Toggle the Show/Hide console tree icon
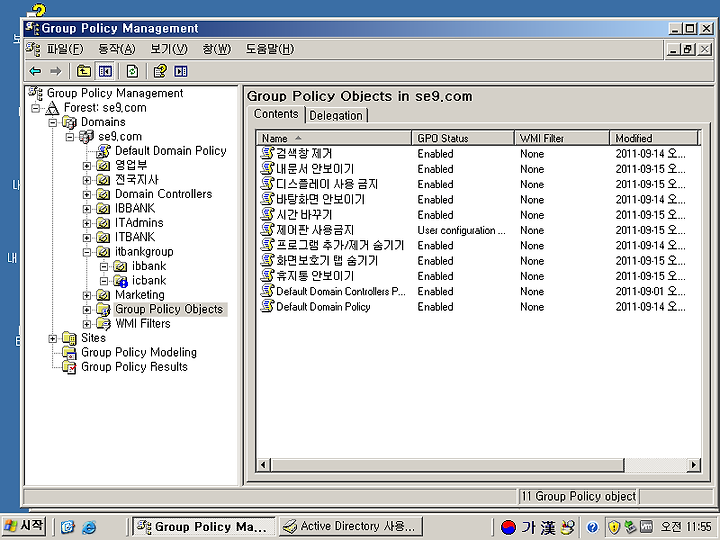The width and height of the screenshot is (720, 540). [x=105, y=71]
